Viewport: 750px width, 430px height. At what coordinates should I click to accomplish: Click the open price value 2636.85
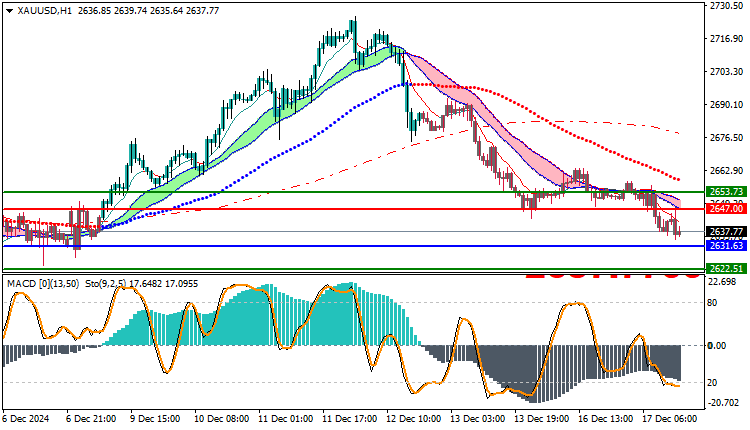(94, 11)
